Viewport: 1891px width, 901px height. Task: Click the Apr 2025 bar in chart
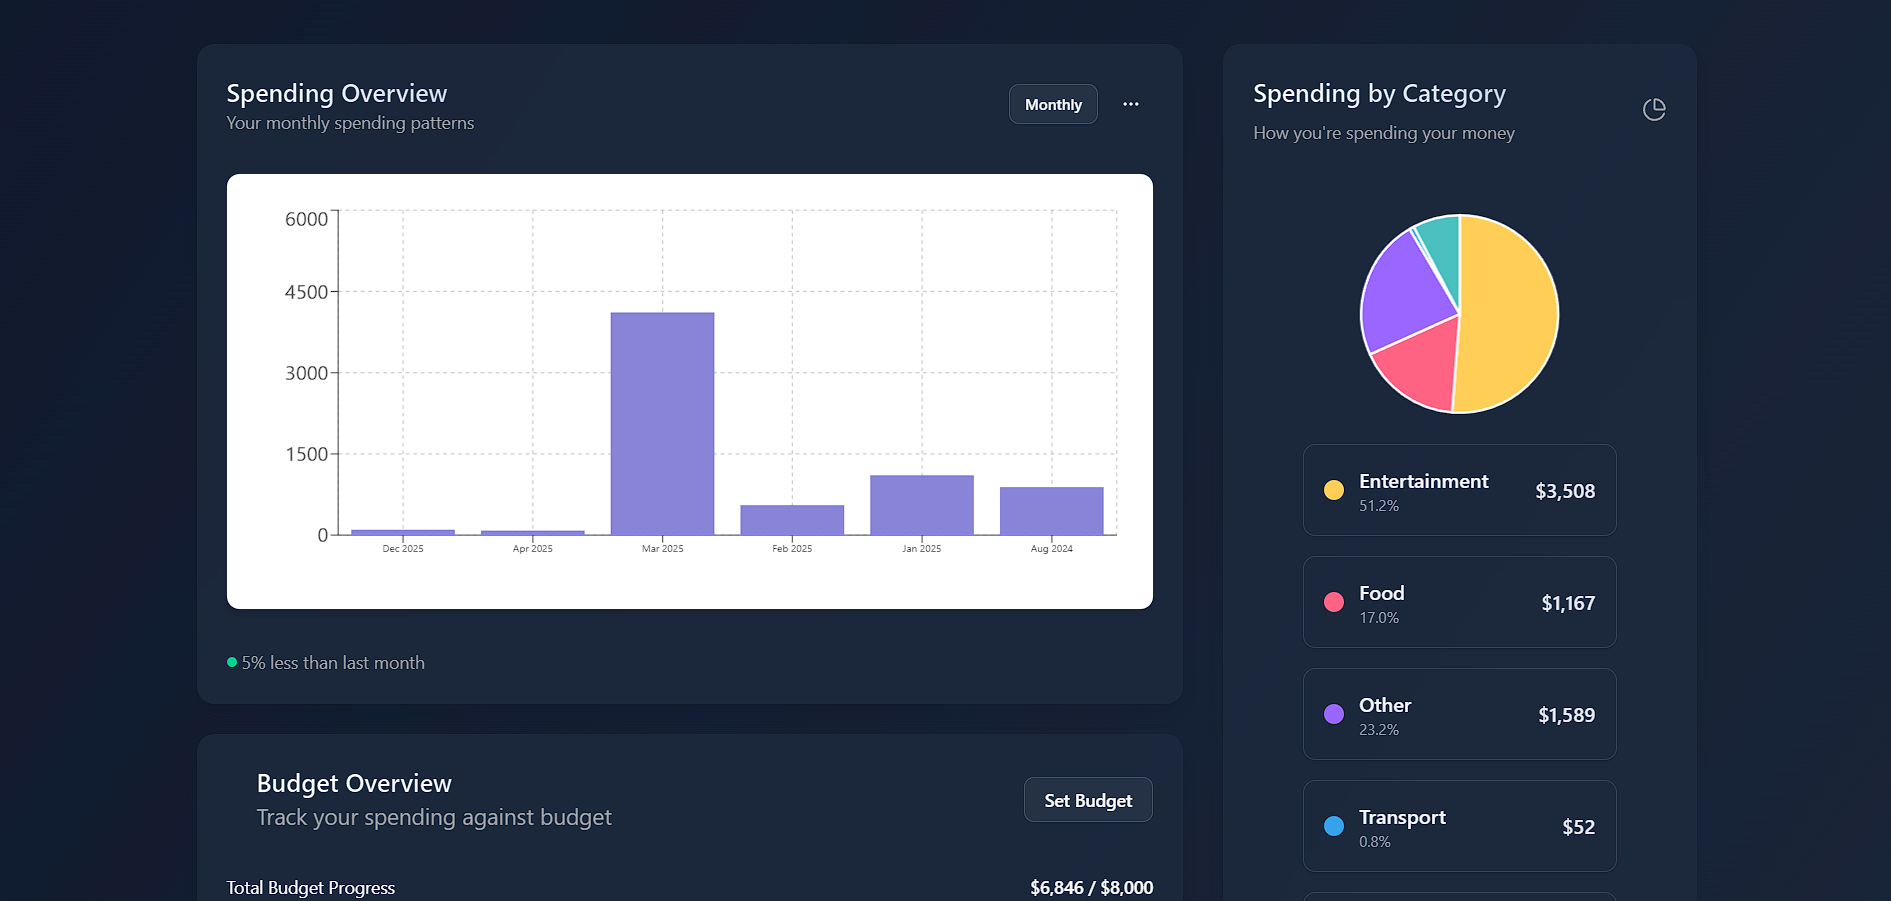coord(533,533)
